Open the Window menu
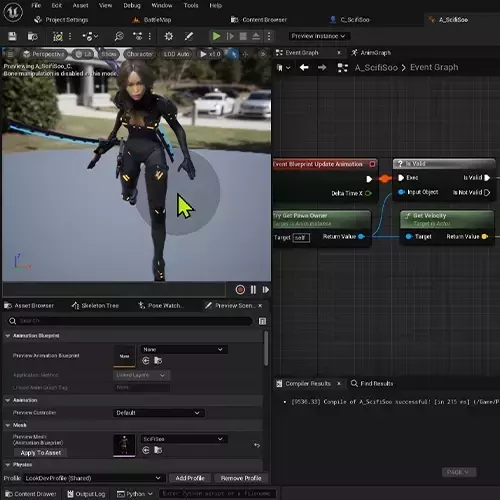Viewport: 500px width, 500px height. coord(162,5)
